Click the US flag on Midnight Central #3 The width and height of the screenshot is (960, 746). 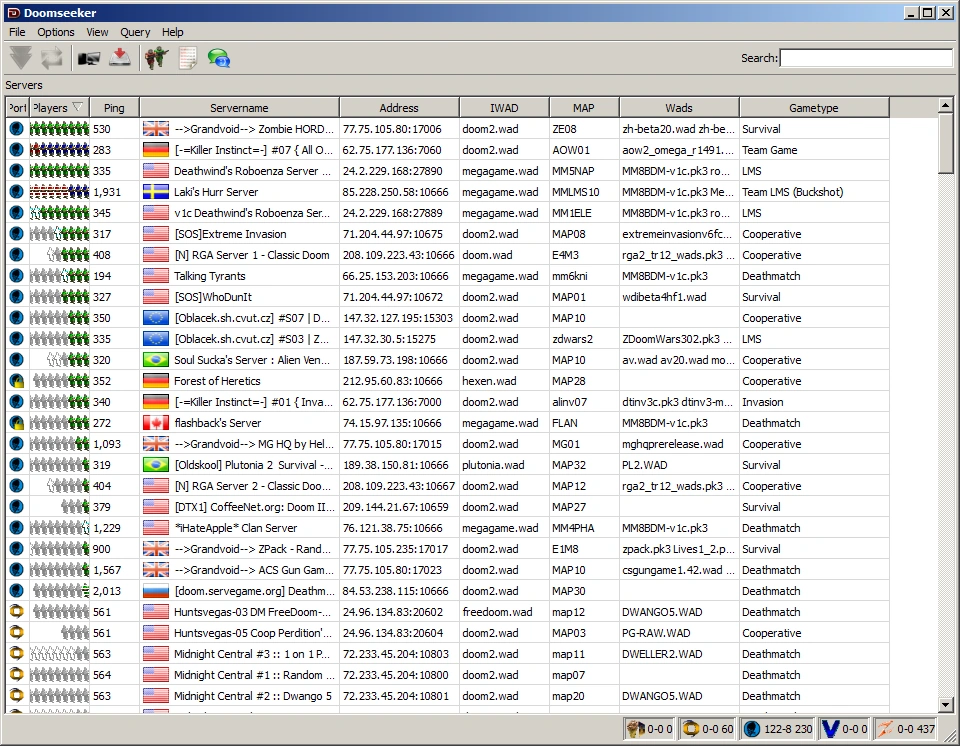coord(156,654)
